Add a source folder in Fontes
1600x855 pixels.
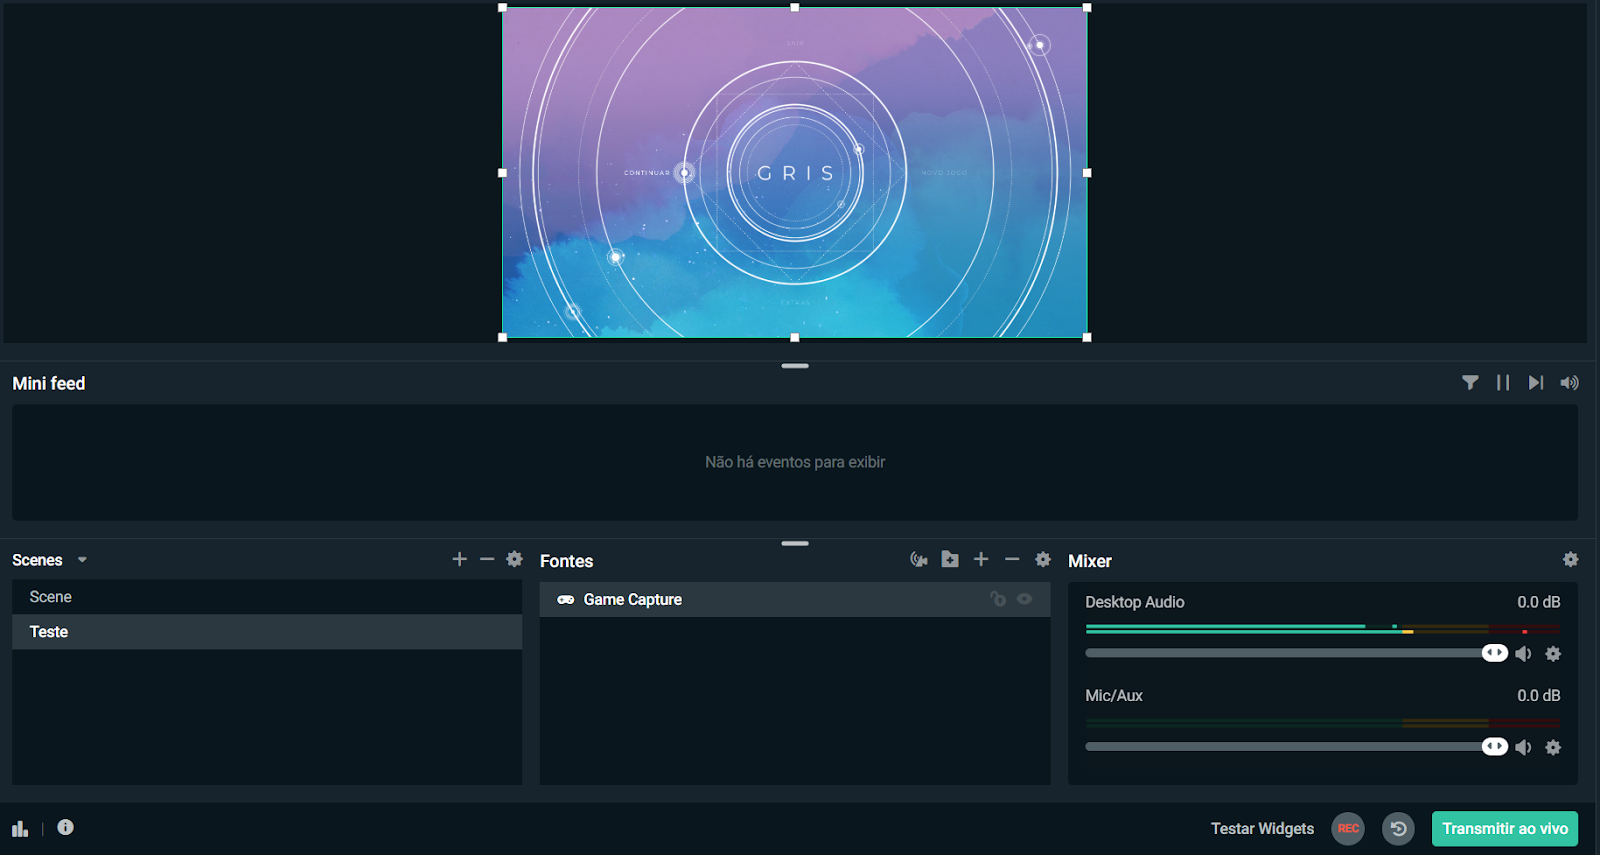pos(950,560)
